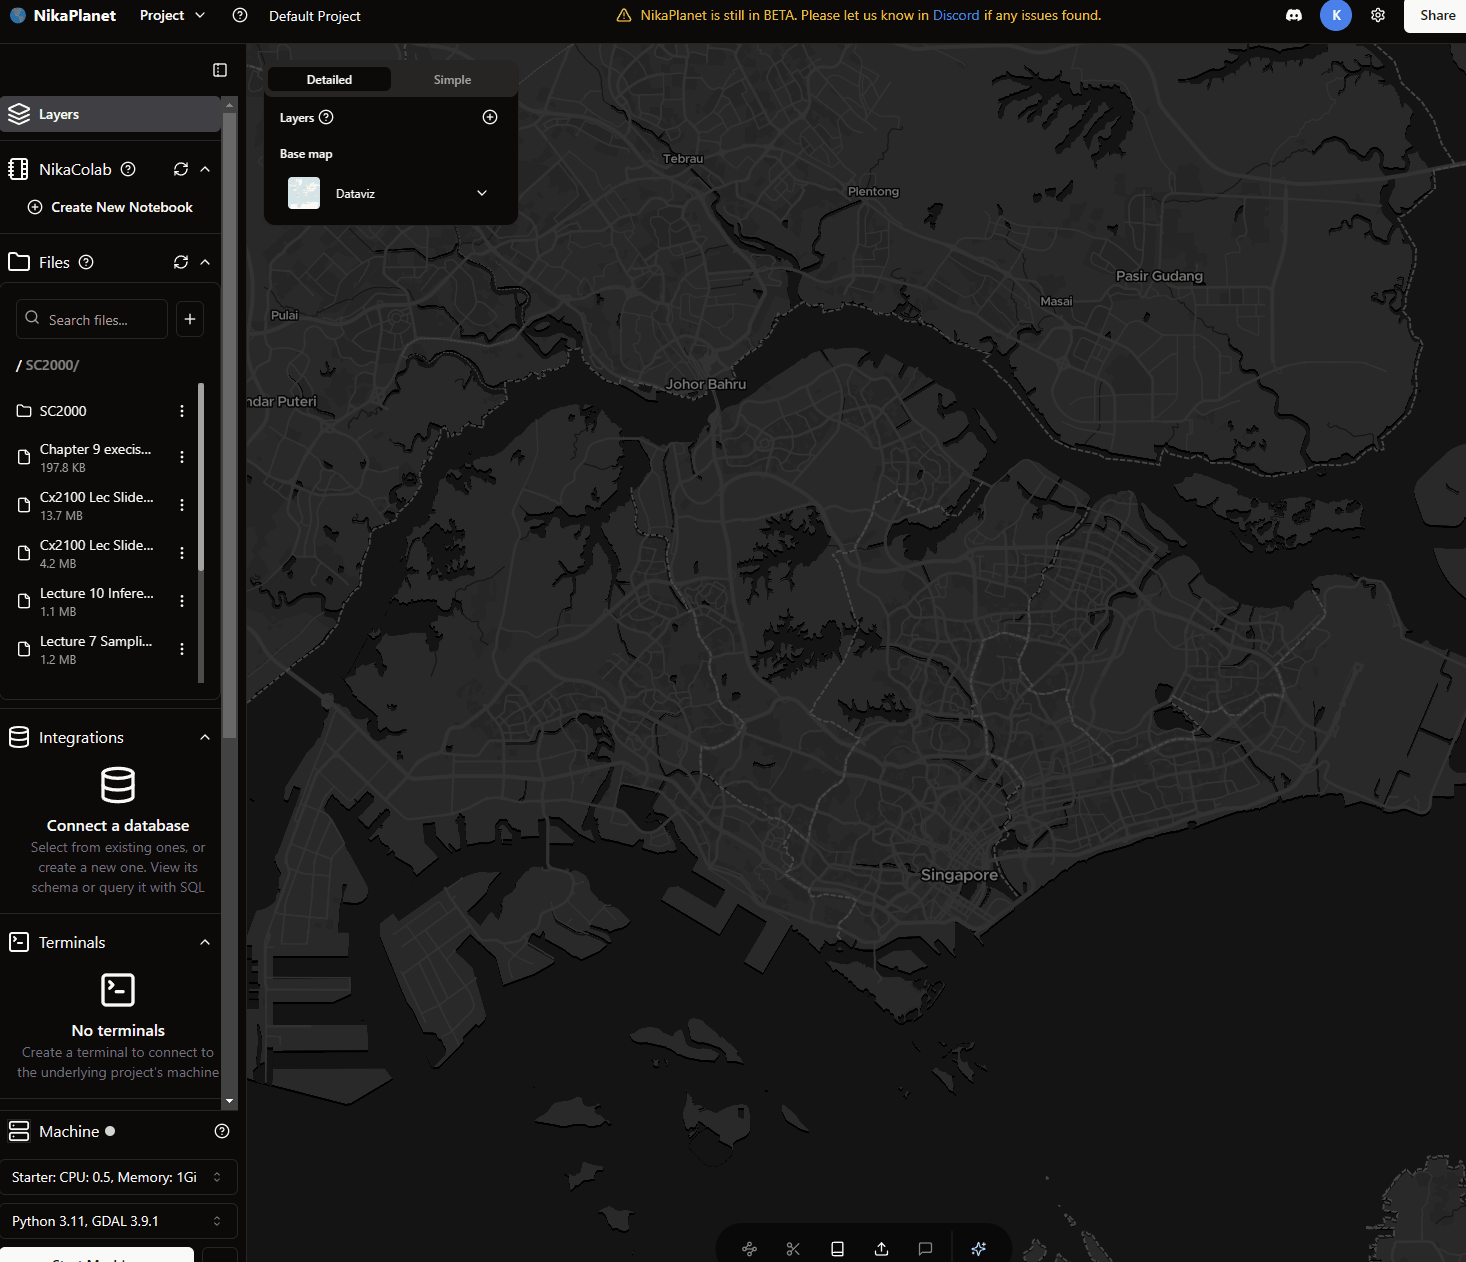Screen dimensions: 1466x1262
Task: Select the scissors clip tool
Action: coord(793,1249)
